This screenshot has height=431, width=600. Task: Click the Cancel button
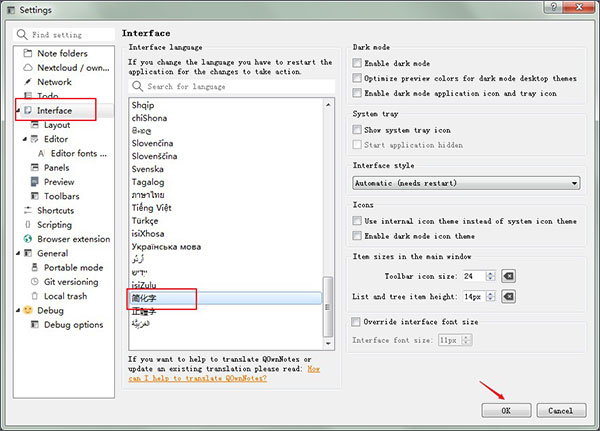(561, 410)
